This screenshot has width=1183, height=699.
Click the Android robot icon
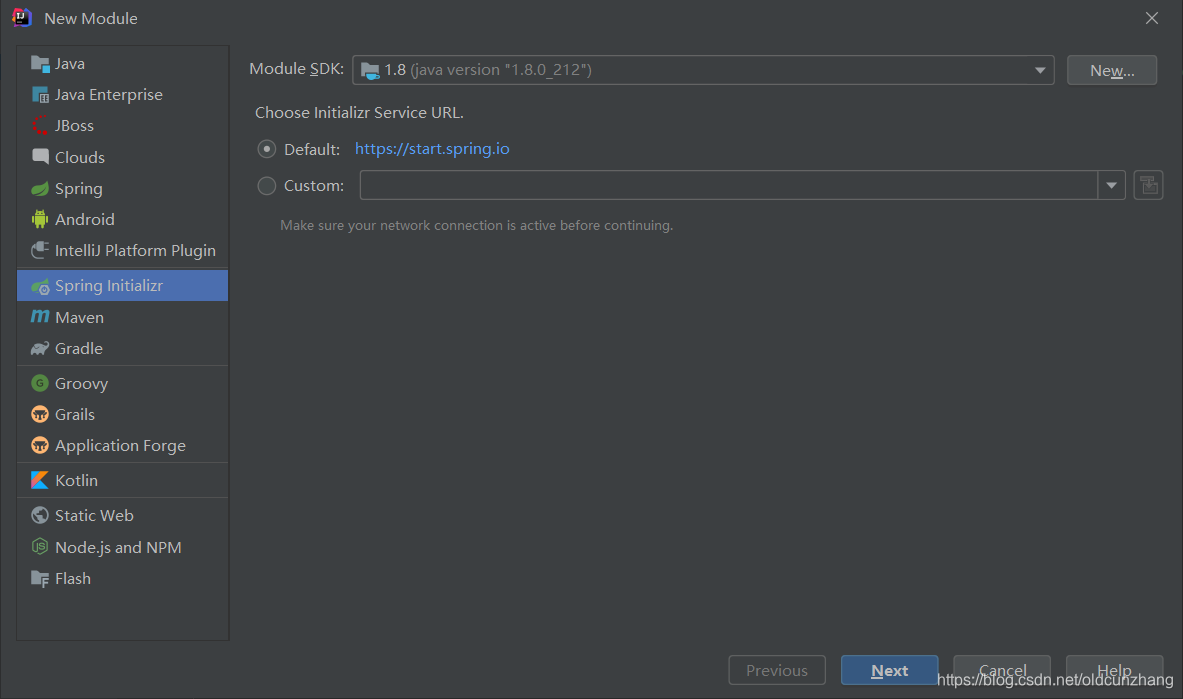click(40, 219)
